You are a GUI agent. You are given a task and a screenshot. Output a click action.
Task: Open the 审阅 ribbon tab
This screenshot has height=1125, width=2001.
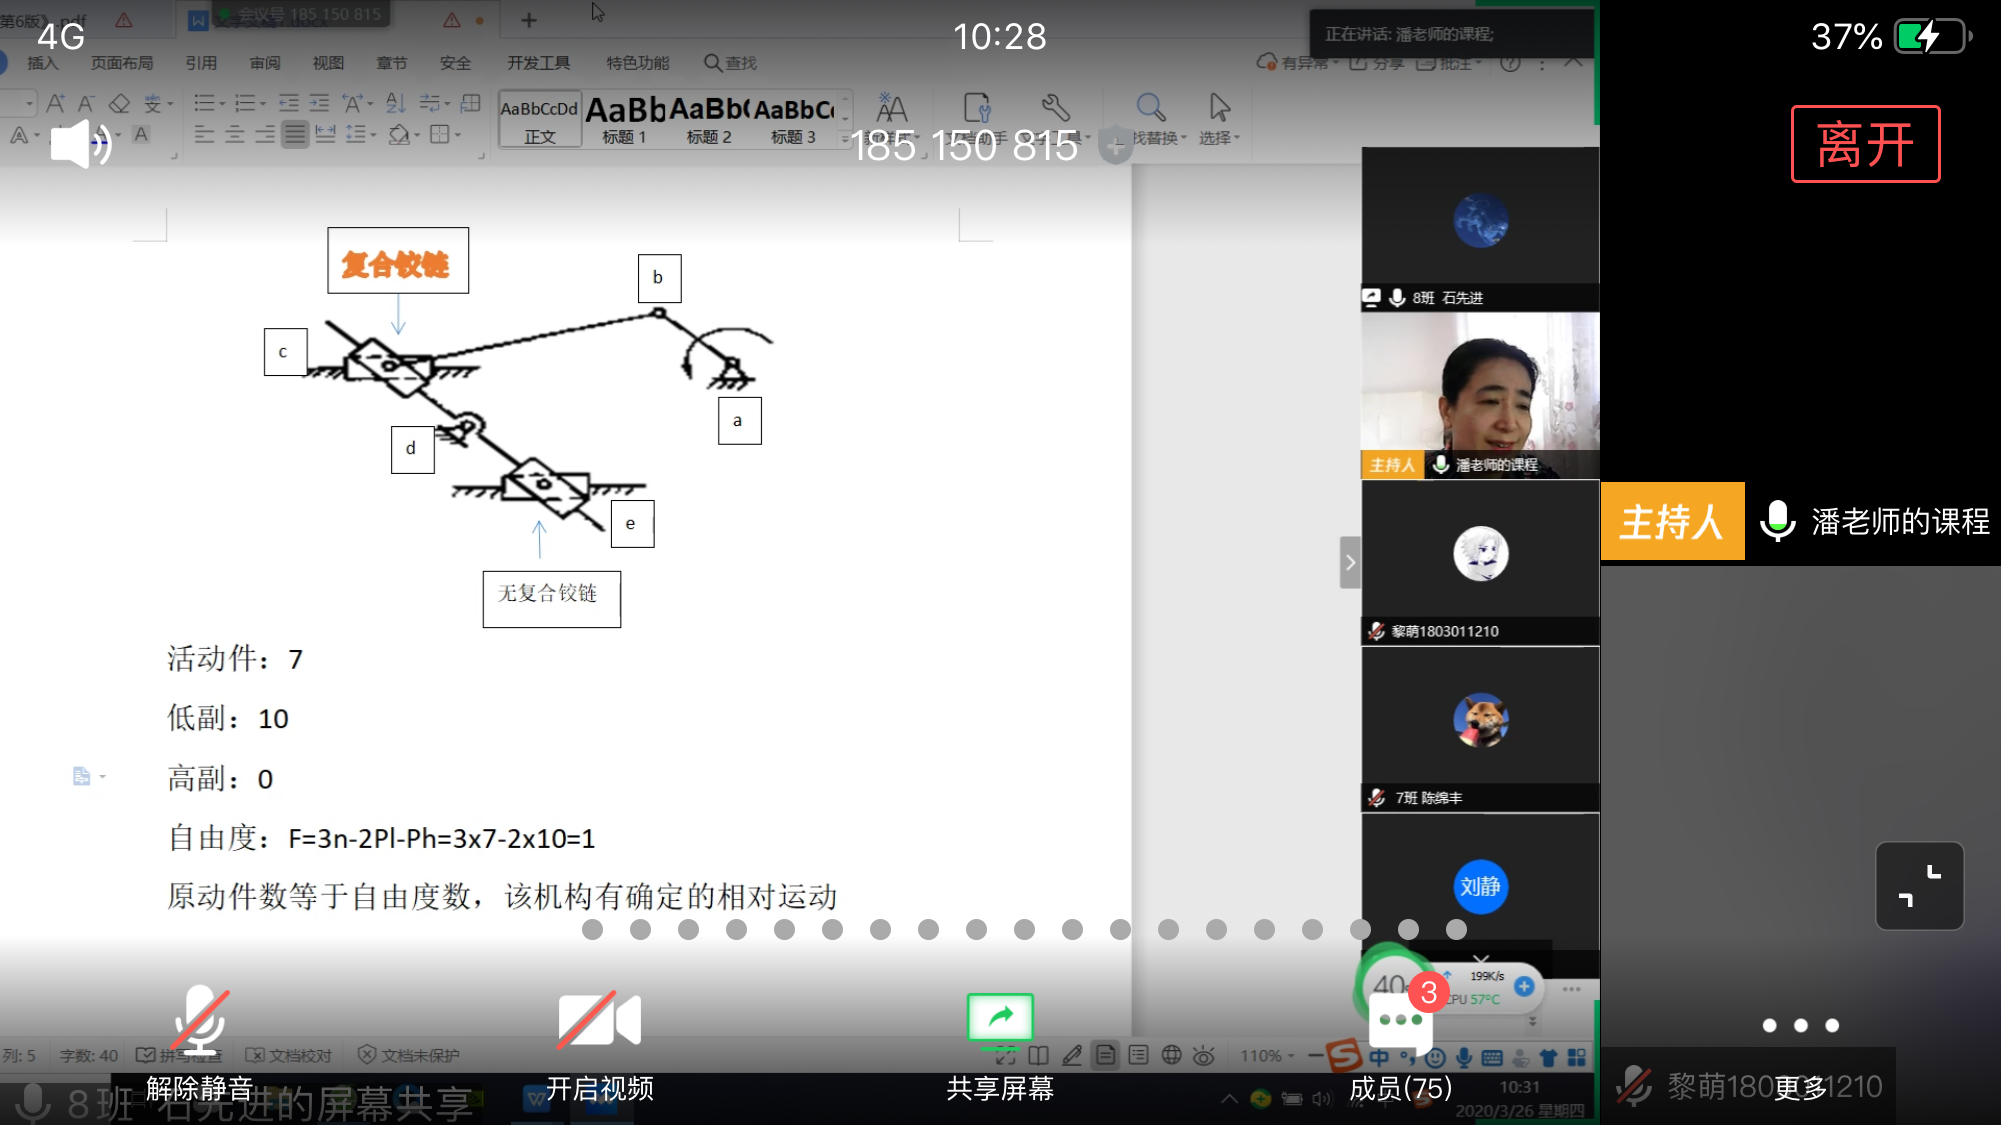[265, 63]
